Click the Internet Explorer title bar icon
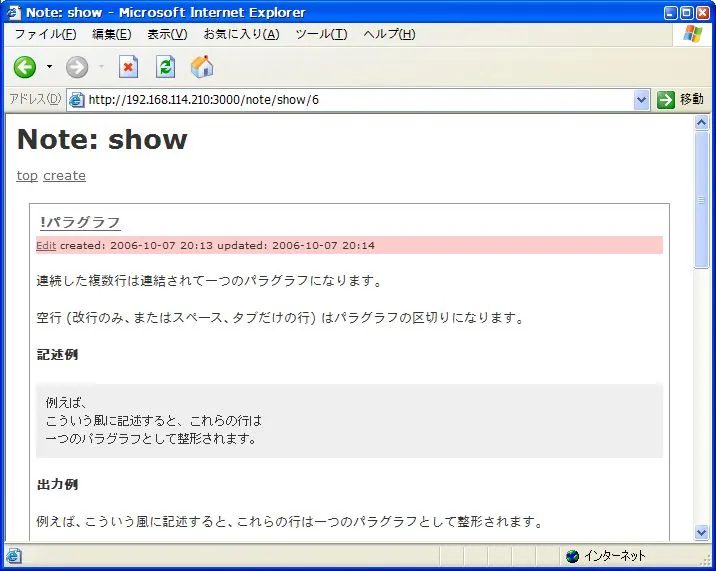 14,12
